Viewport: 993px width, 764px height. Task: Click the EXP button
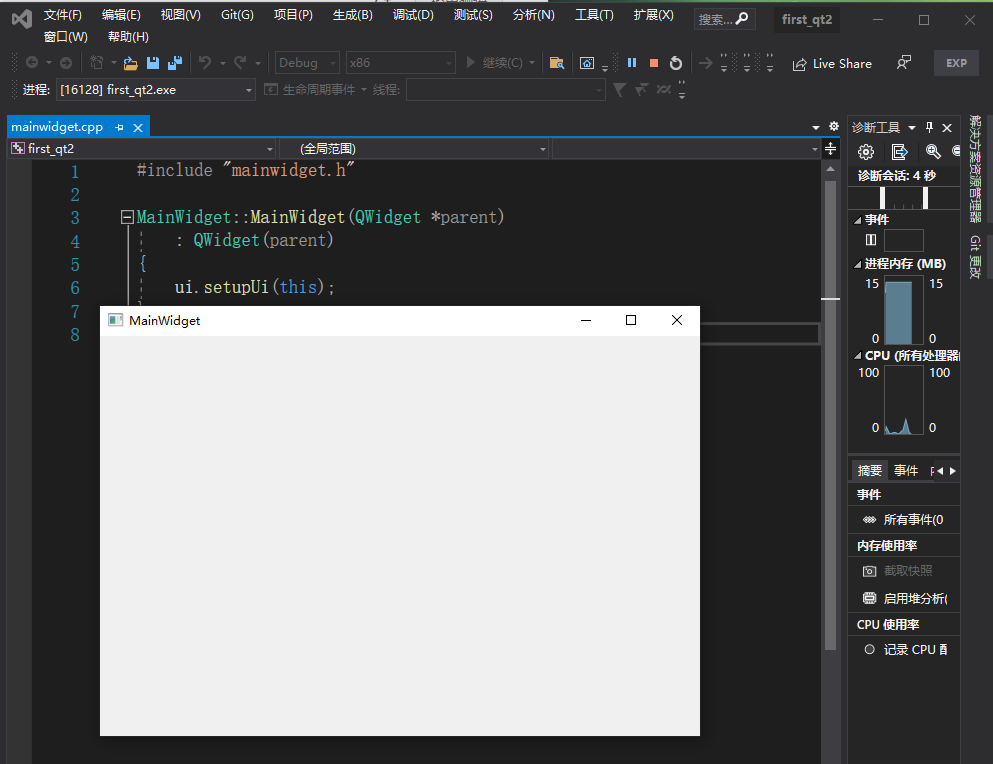click(956, 63)
